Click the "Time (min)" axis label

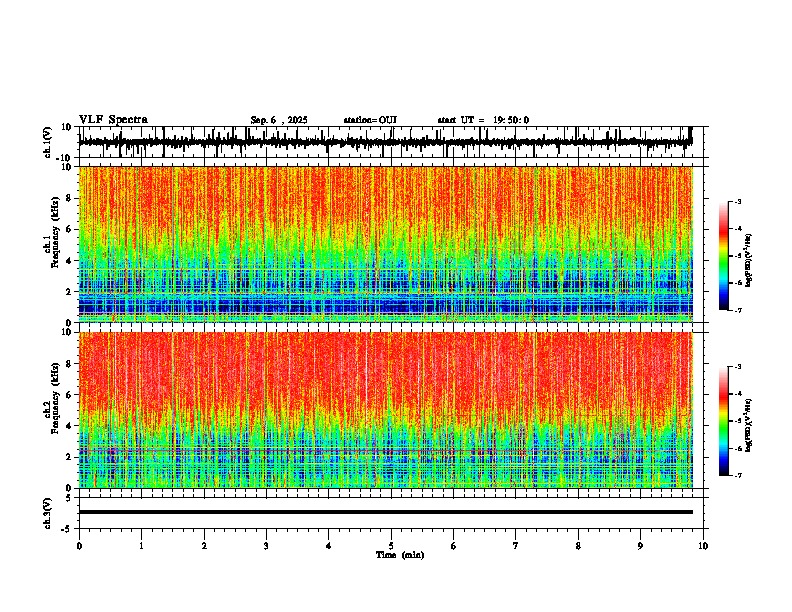(x=400, y=555)
